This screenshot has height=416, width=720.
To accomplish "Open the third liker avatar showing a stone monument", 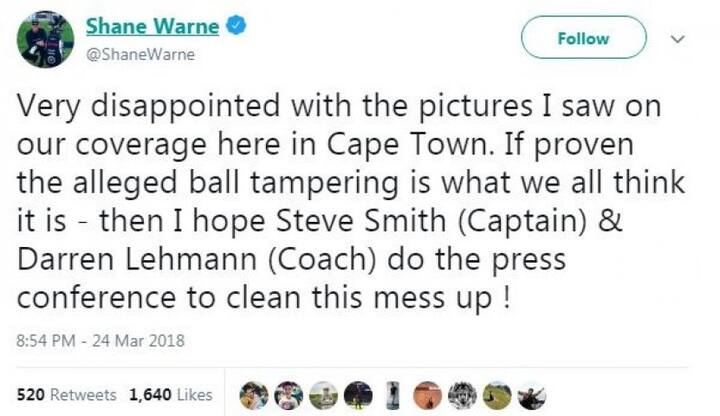I will (x=323, y=395).
